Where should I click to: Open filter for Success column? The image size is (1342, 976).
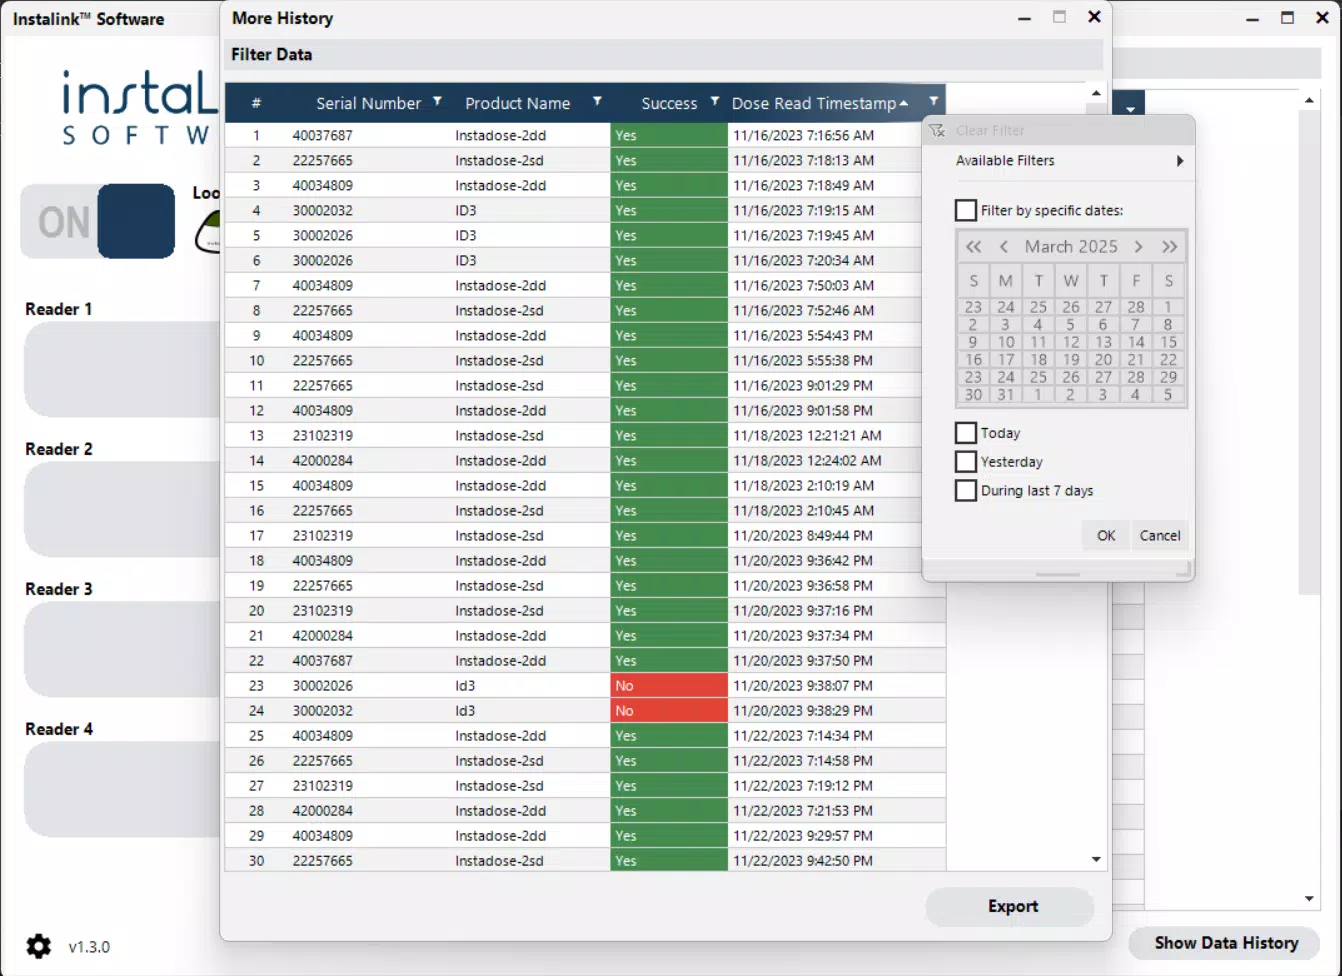click(714, 102)
